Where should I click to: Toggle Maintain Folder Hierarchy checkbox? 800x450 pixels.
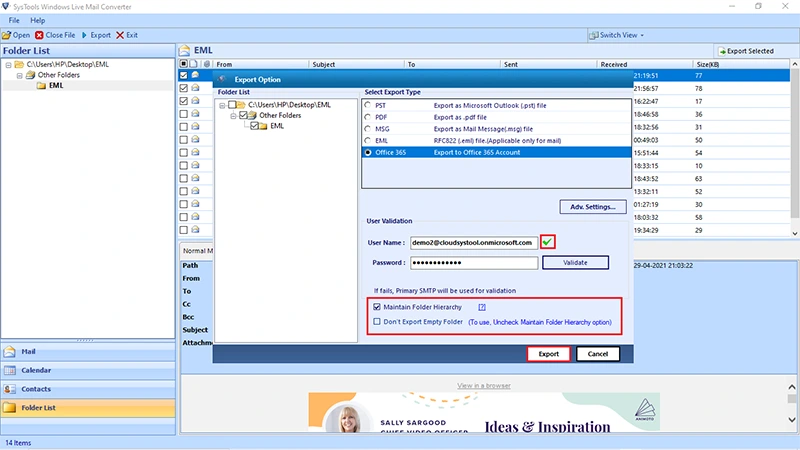(377, 307)
